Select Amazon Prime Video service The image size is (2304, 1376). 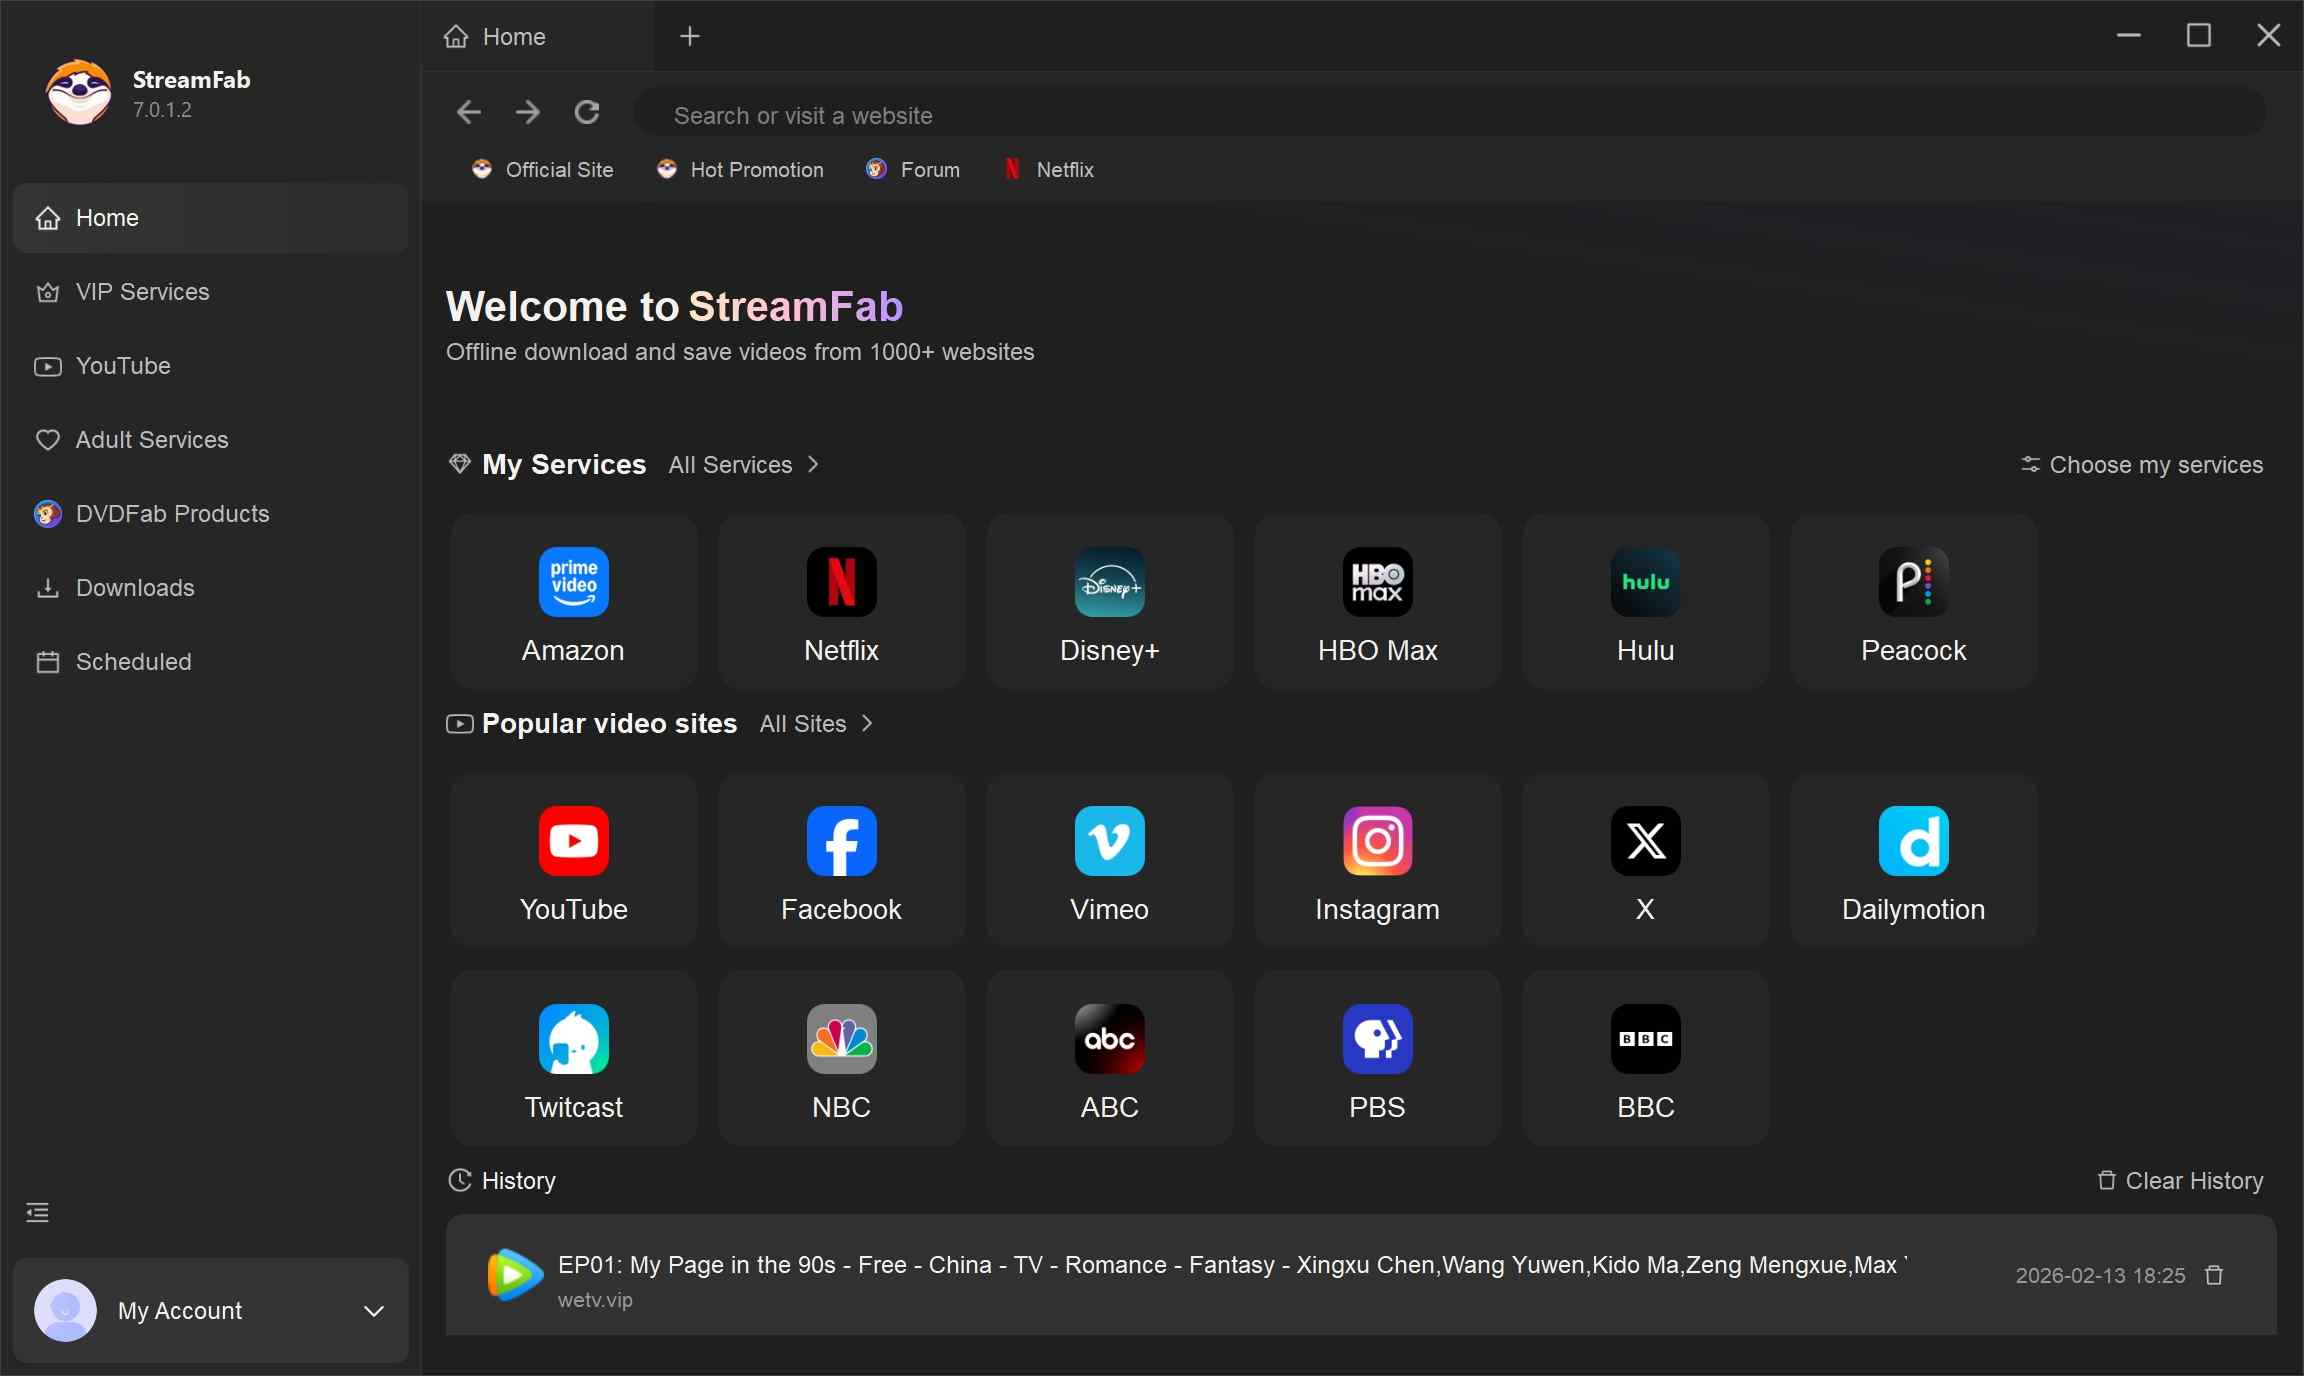(x=573, y=600)
